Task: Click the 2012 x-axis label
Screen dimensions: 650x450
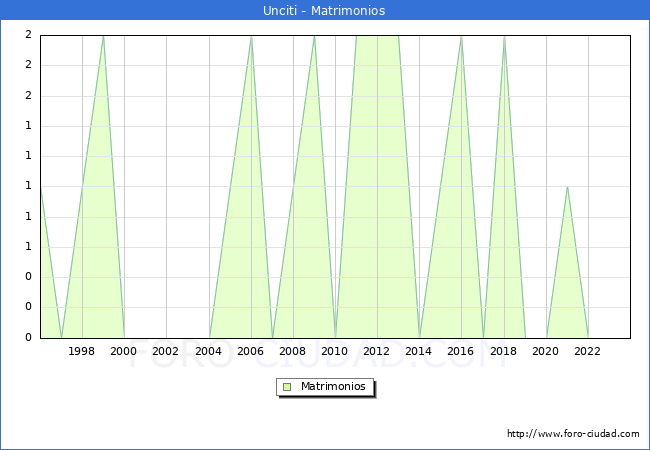Action: [x=376, y=351]
